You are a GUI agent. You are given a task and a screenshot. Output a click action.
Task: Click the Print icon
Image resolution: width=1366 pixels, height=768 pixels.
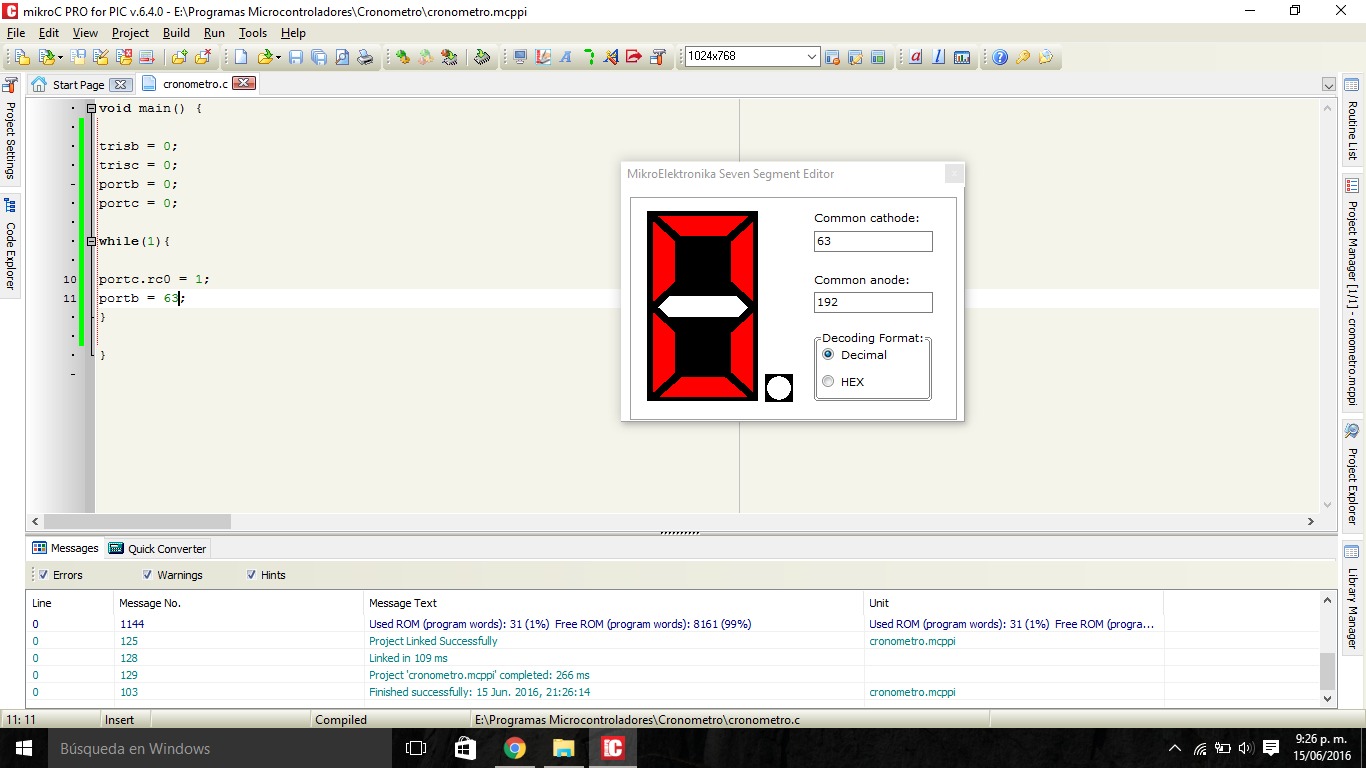point(365,57)
